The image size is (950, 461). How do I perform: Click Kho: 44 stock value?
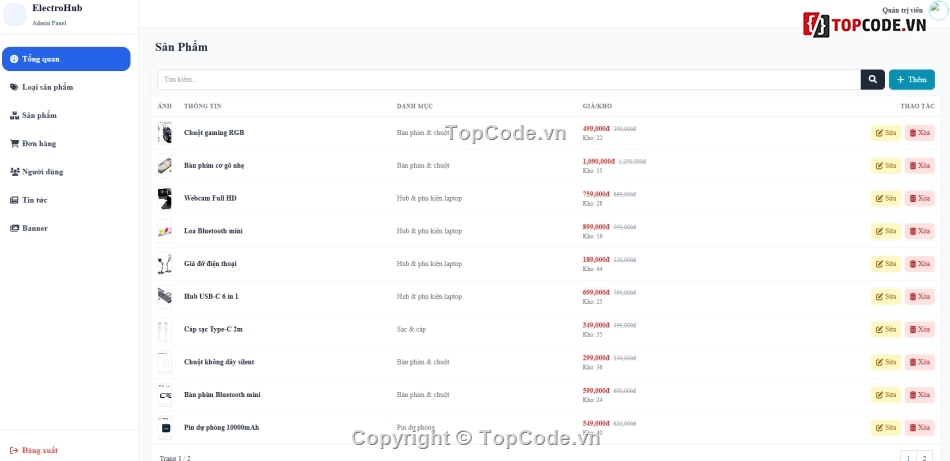pyautogui.click(x=593, y=269)
